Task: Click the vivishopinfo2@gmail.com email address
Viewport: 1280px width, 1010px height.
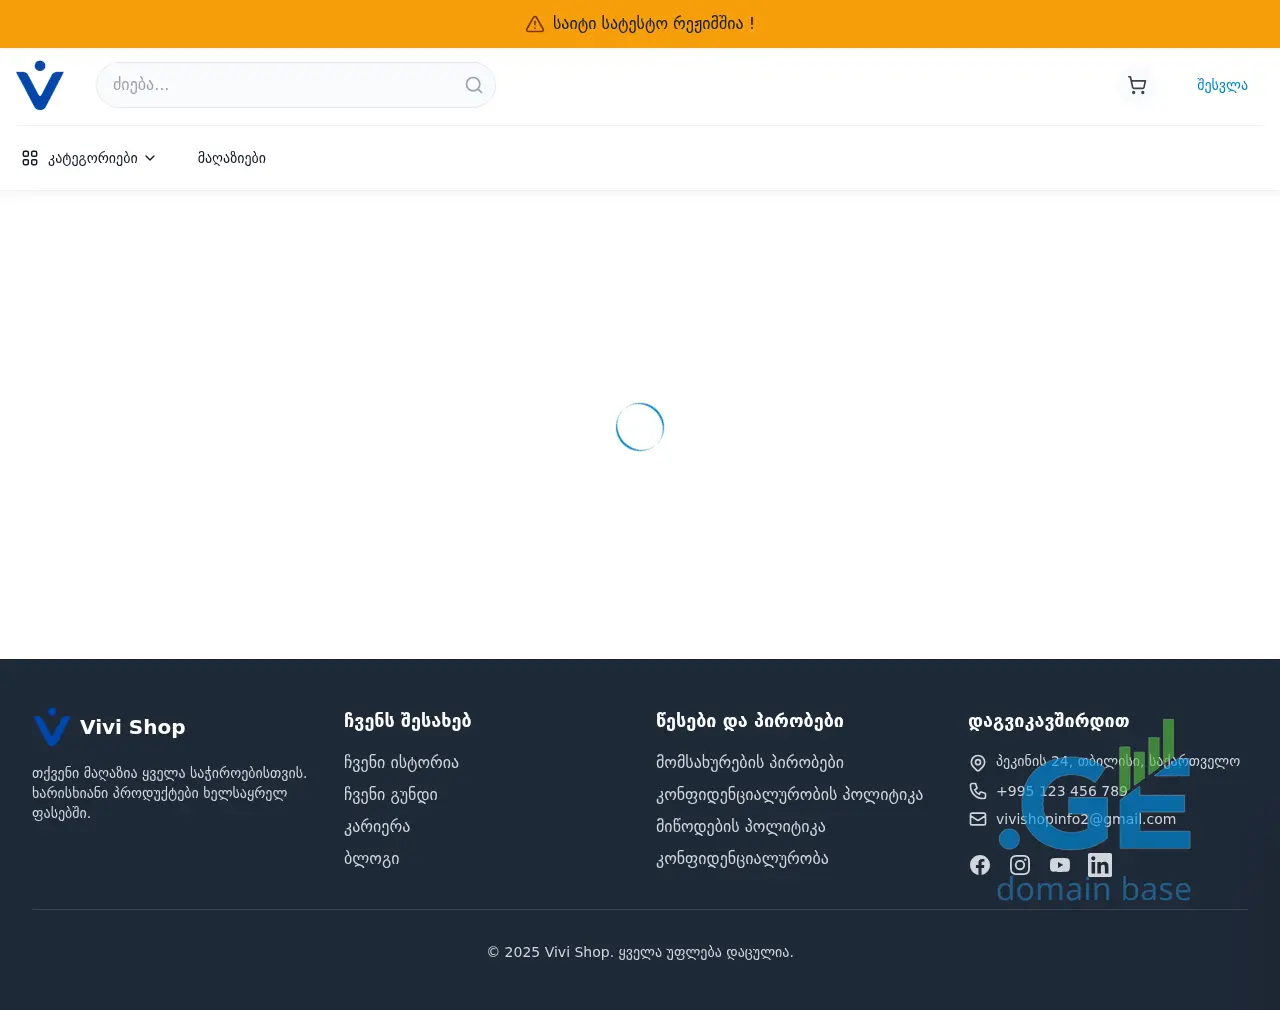Action: [x=1086, y=819]
